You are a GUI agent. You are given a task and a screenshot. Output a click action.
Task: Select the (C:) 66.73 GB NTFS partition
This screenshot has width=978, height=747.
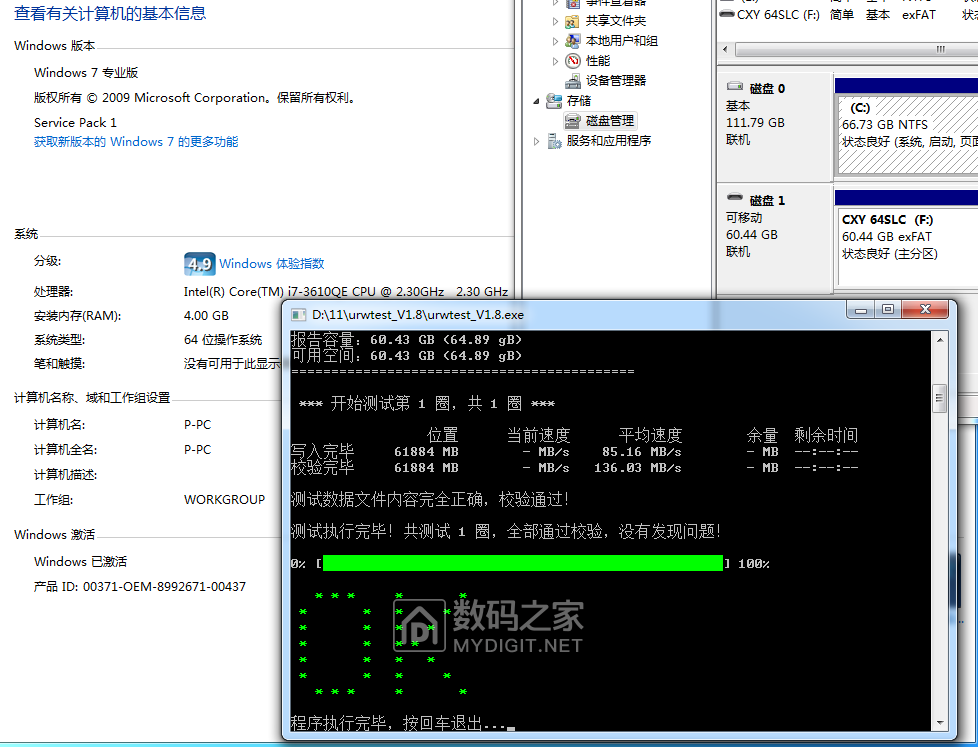pyautogui.click(x=908, y=134)
